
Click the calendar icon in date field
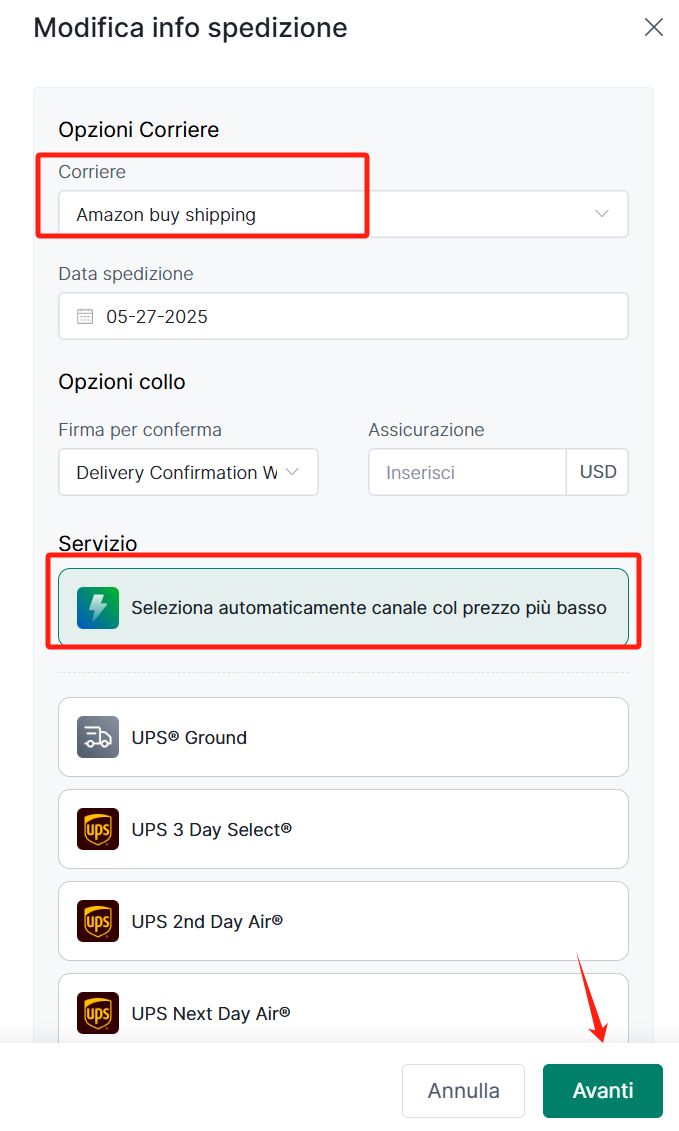coord(85,317)
